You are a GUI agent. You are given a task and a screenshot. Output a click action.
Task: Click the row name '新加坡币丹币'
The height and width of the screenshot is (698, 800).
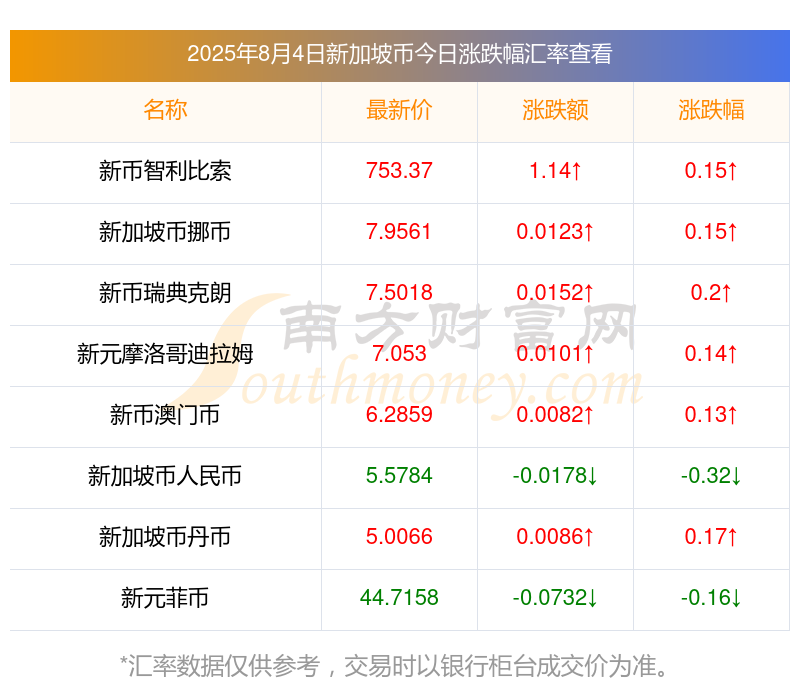(x=165, y=537)
